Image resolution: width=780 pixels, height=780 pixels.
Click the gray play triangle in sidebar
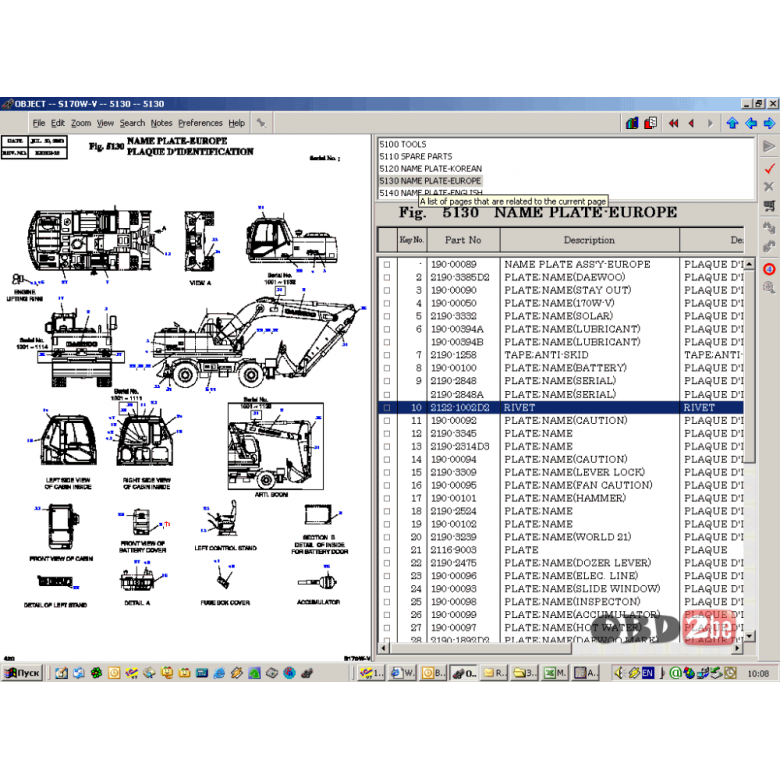tap(769, 146)
